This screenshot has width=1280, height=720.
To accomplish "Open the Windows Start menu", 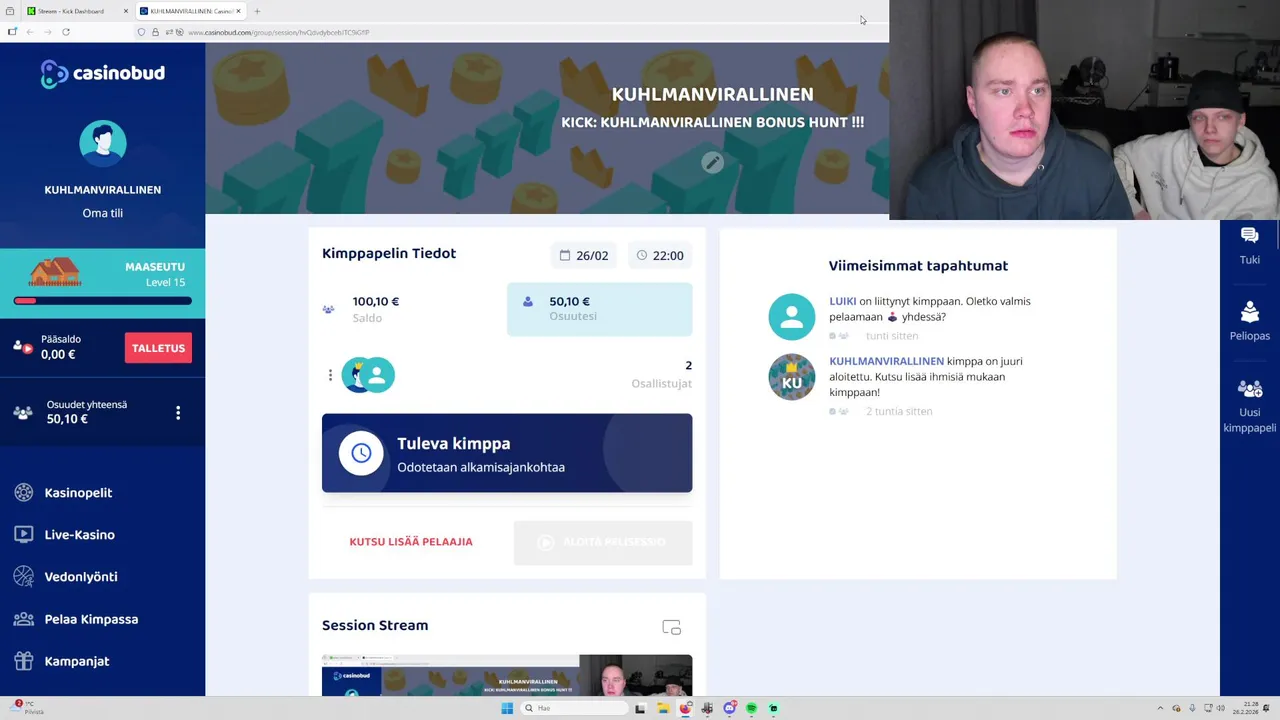I will [507, 708].
